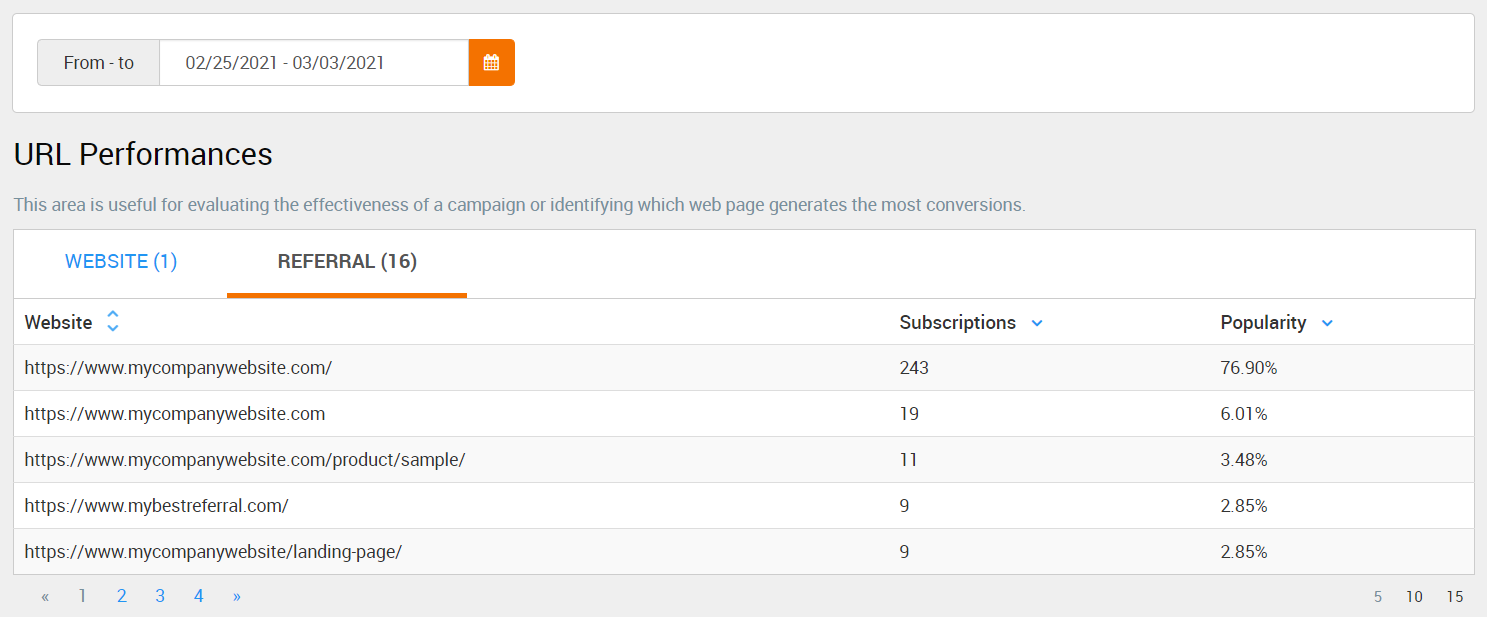Viewport: 1487px width, 617px height.
Task: Select the landing-page URL row
Action: 744,552
